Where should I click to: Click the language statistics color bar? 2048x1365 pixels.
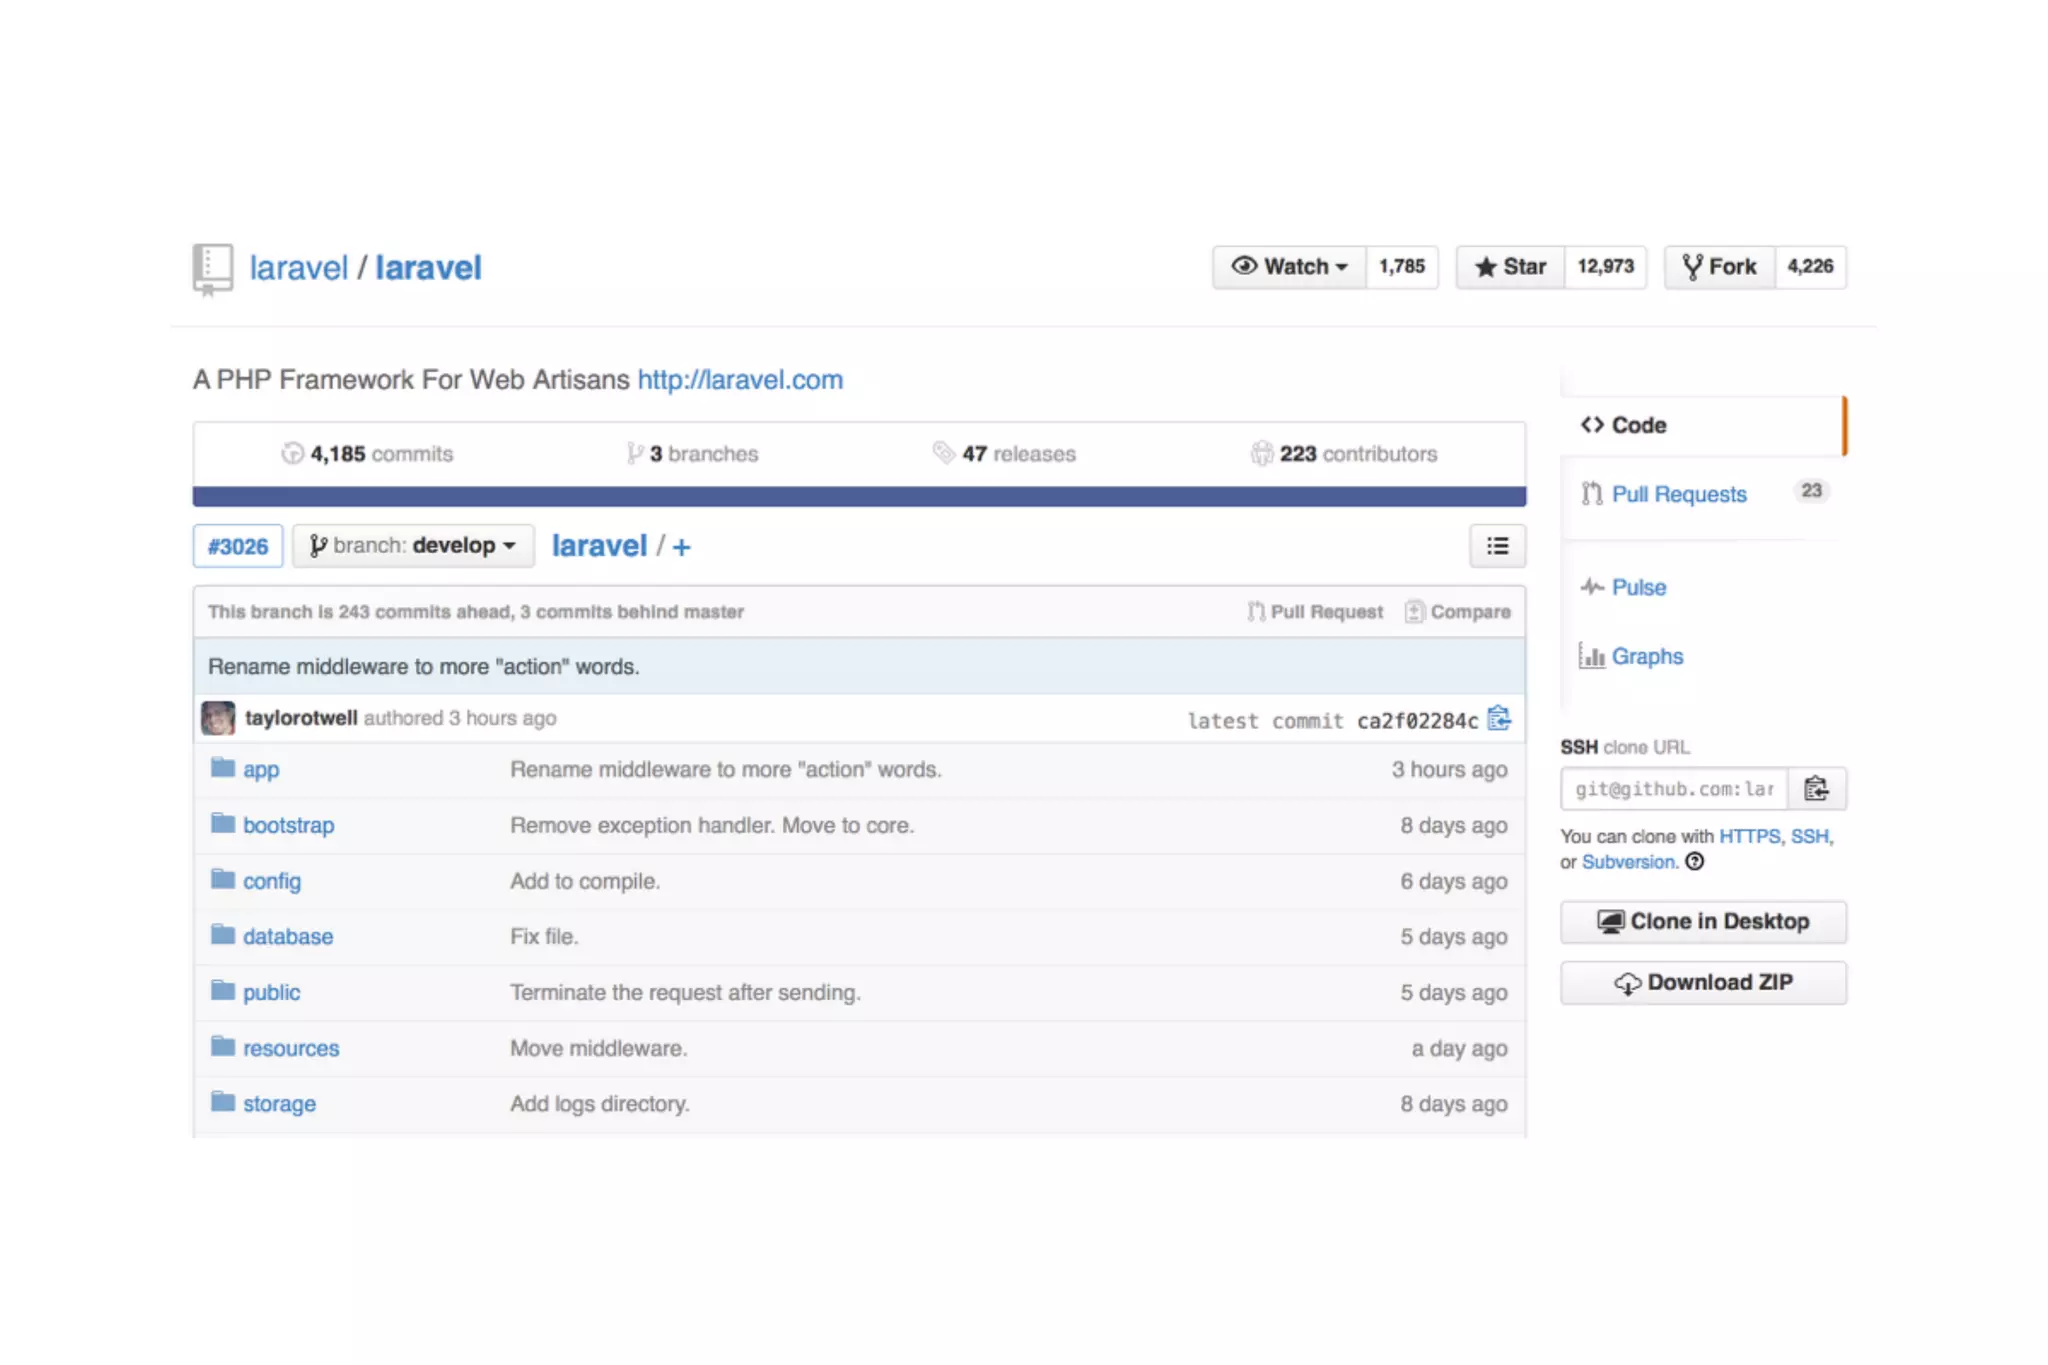[859, 497]
